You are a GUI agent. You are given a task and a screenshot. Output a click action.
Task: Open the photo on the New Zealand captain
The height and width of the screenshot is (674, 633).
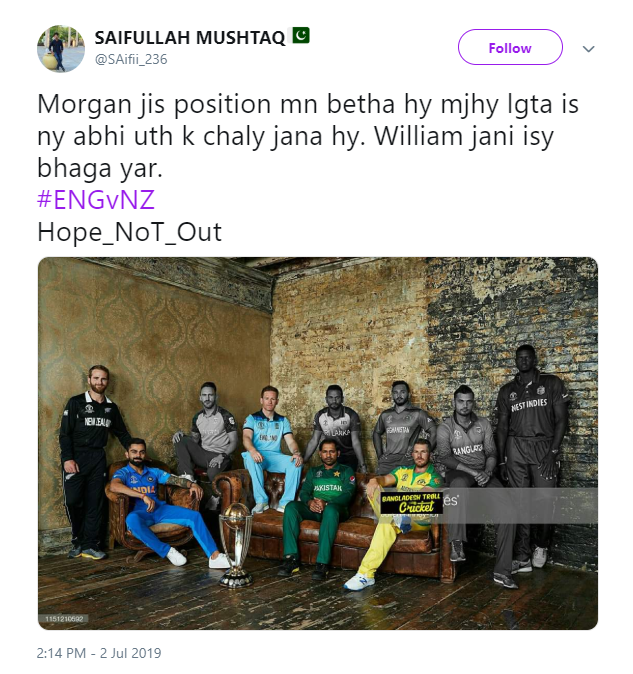(92, 462)
